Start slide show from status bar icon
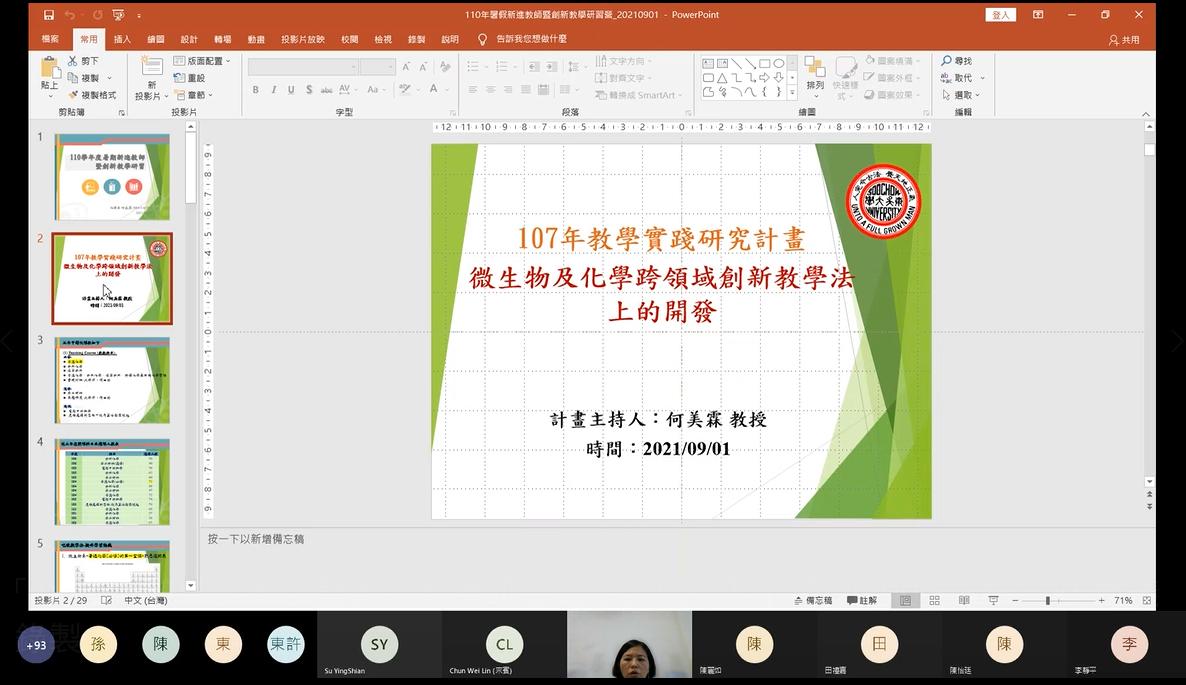The height and width of the screenshot is (685, 1186). point(992,600)
